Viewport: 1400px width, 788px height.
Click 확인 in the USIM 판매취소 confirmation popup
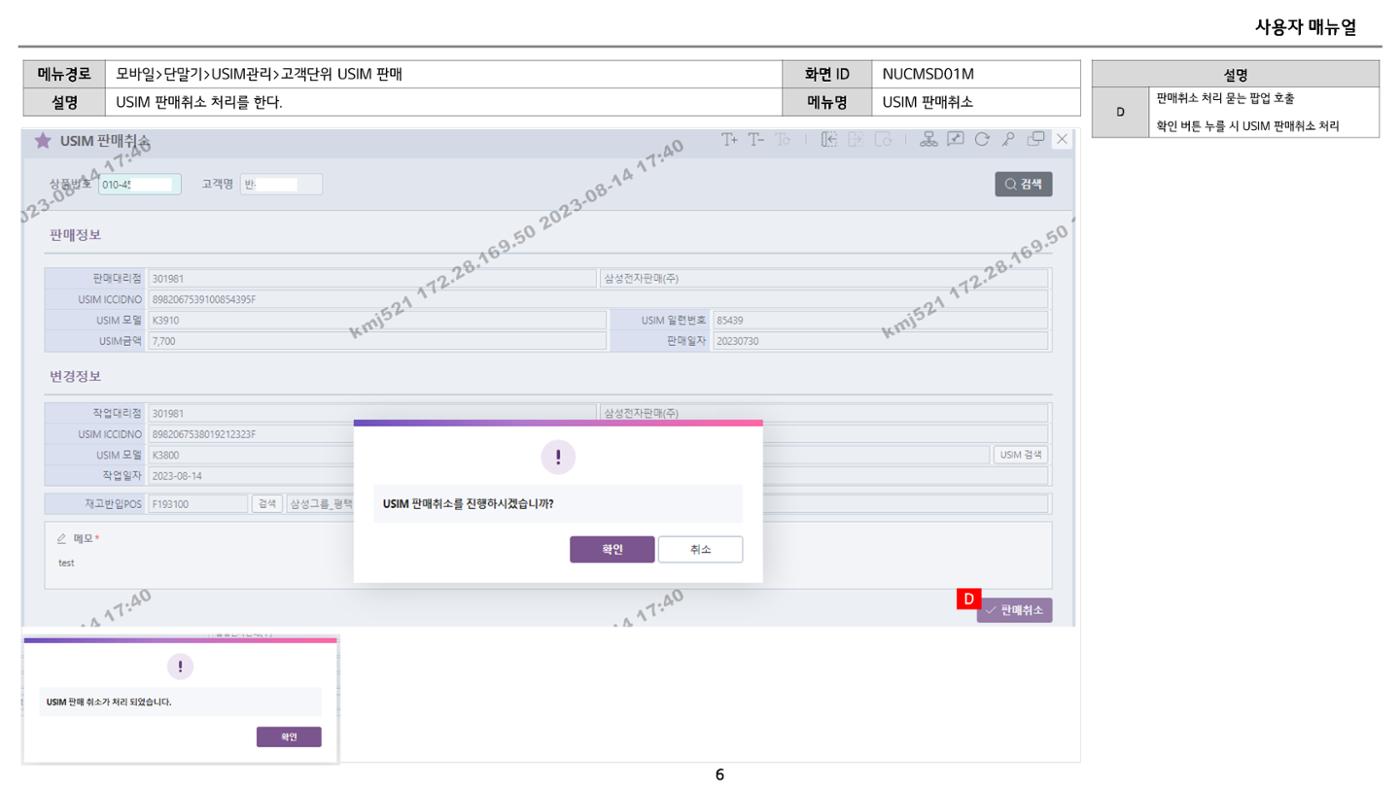(x=612, y=550)
